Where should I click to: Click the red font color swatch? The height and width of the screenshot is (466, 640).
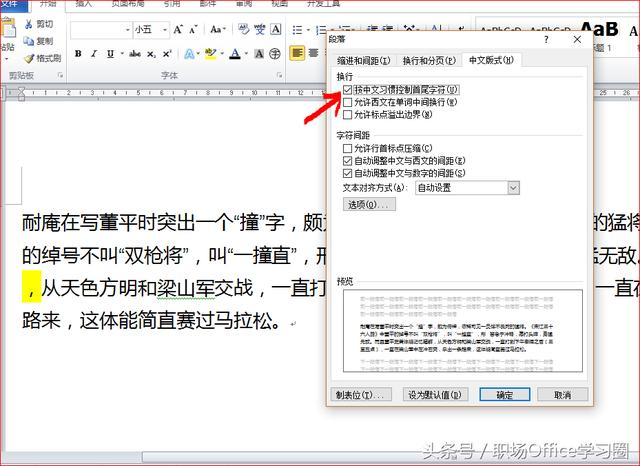(x=235, y=53)
